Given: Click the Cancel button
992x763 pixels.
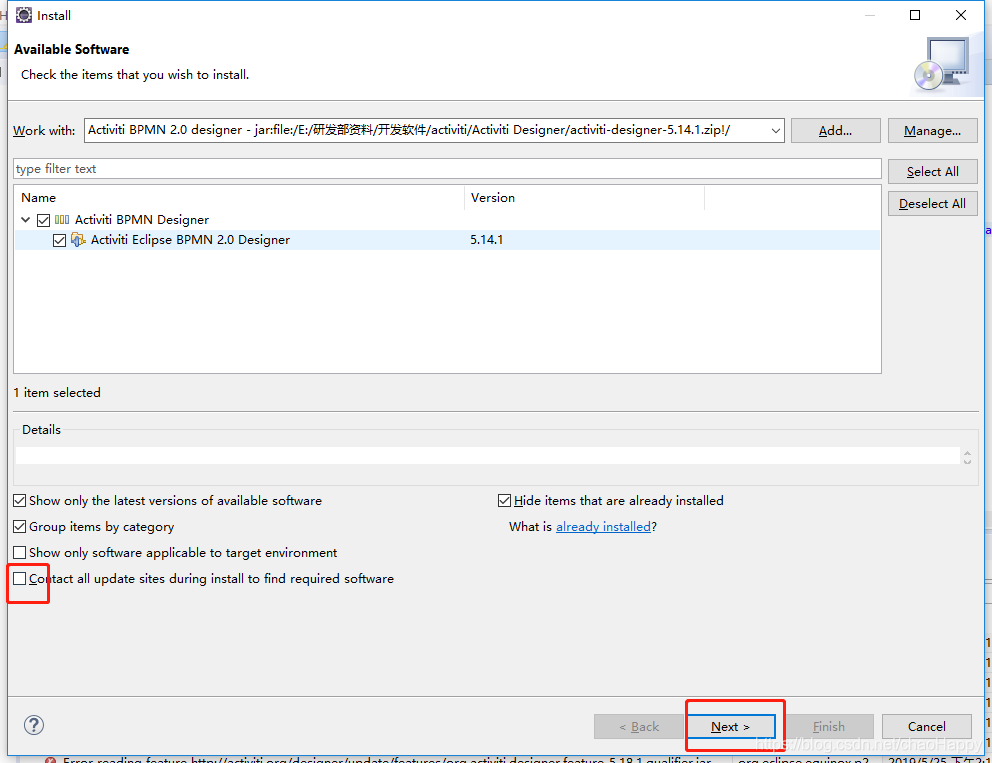Looking at the screenshot, I should (927, 726).
